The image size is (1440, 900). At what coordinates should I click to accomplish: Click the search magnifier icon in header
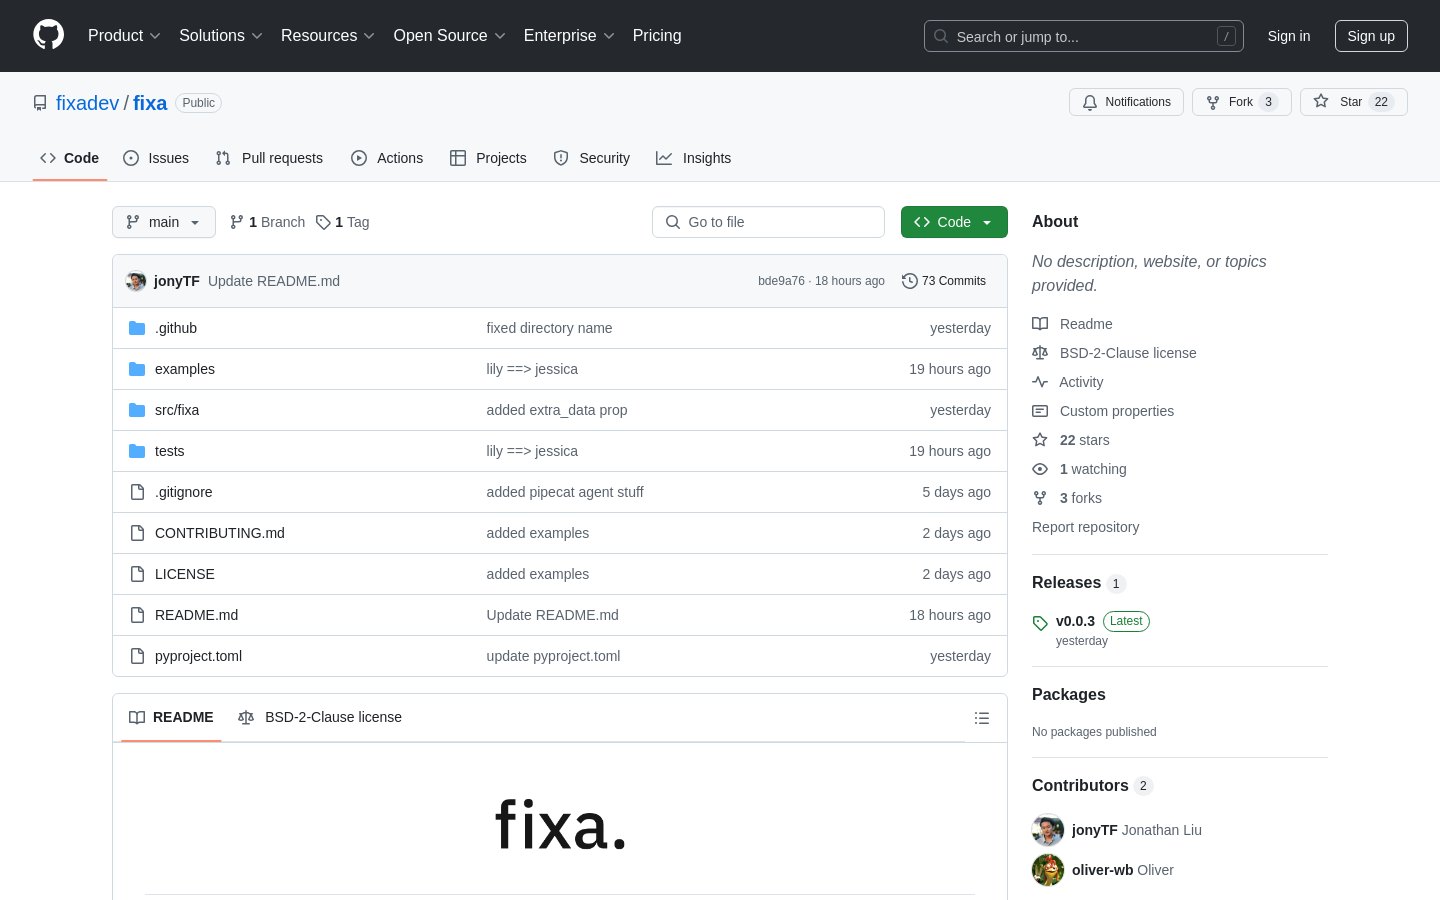click(x=941, y=36)
